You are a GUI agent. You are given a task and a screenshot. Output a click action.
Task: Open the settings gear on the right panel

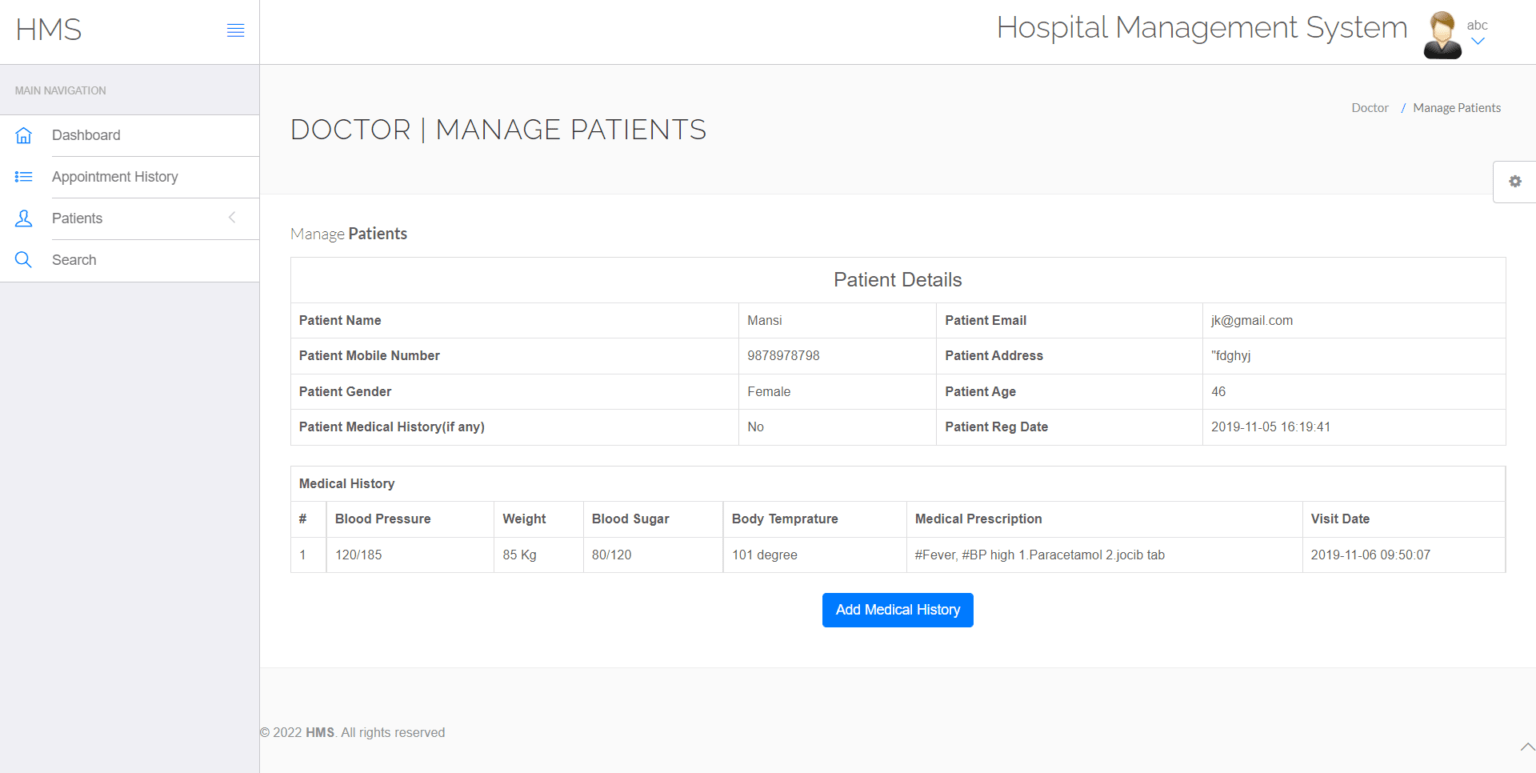pos(1515,181)
